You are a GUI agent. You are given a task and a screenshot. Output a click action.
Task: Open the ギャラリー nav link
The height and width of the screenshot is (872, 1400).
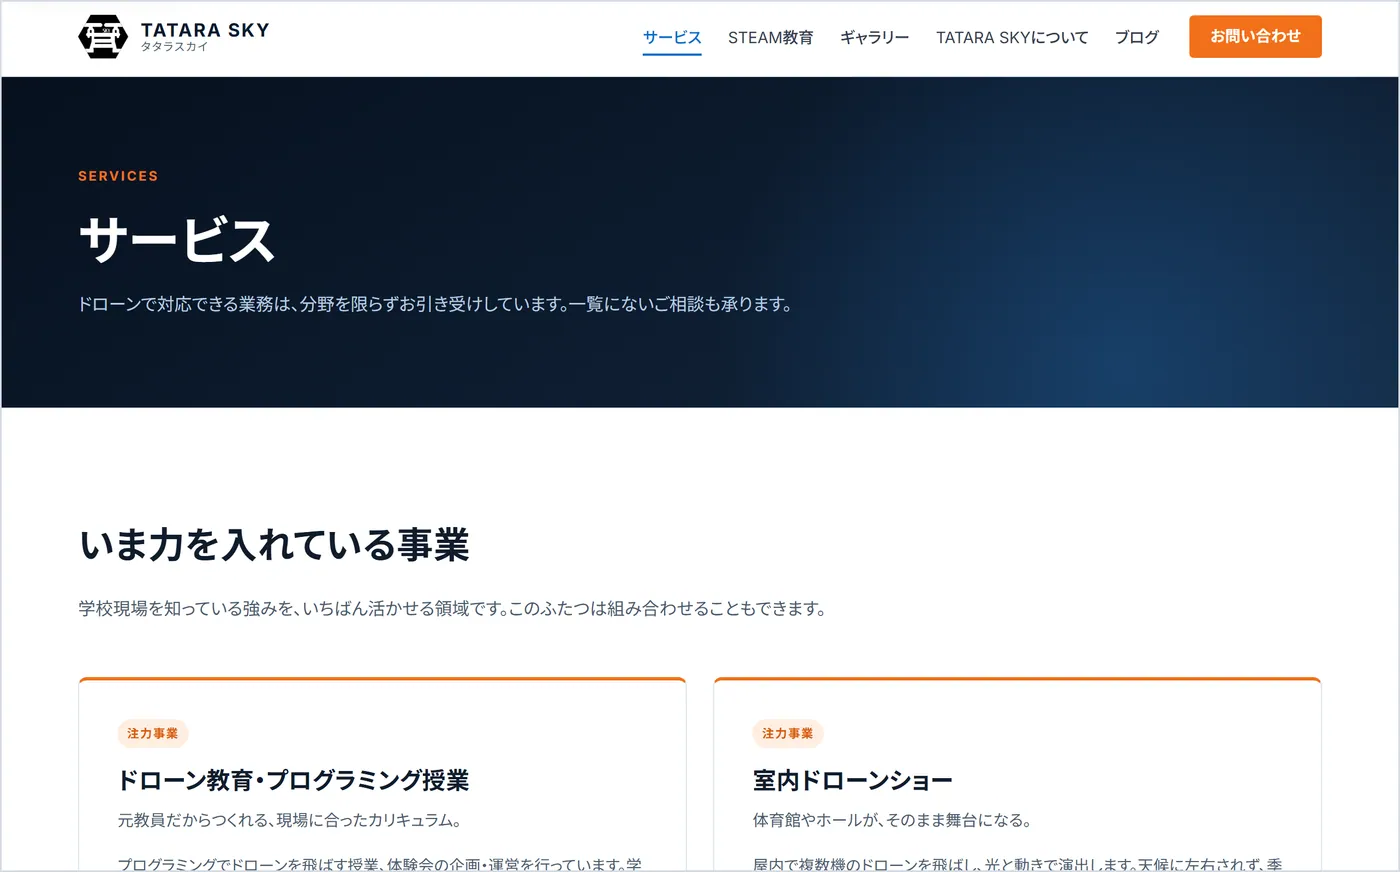(874, 37)
